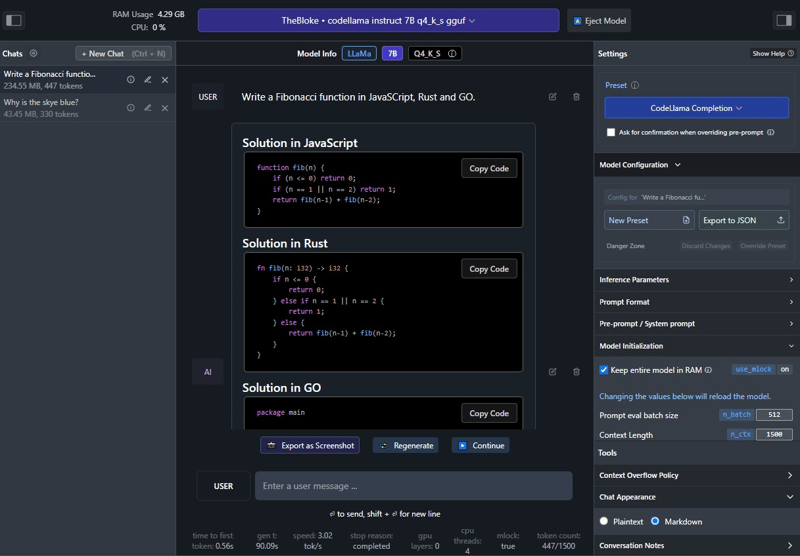Expand Pre-prompt / System prompt section
Screen dimensions: 800x556
pyautogui.click(x=697, y=323)
